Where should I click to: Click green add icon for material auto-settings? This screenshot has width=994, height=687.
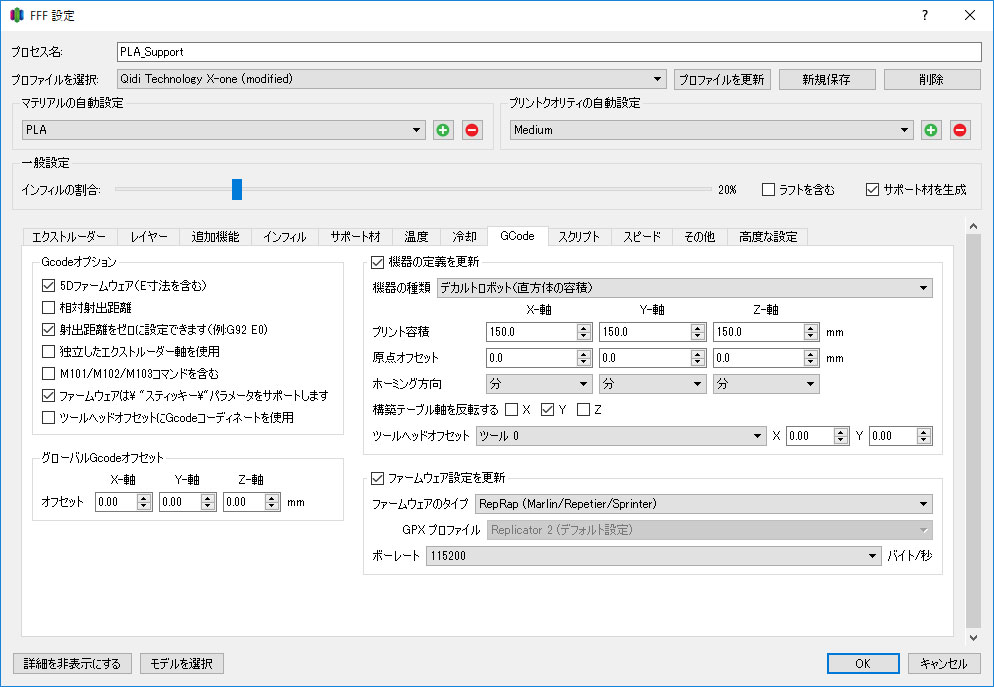tap(443, 130)
